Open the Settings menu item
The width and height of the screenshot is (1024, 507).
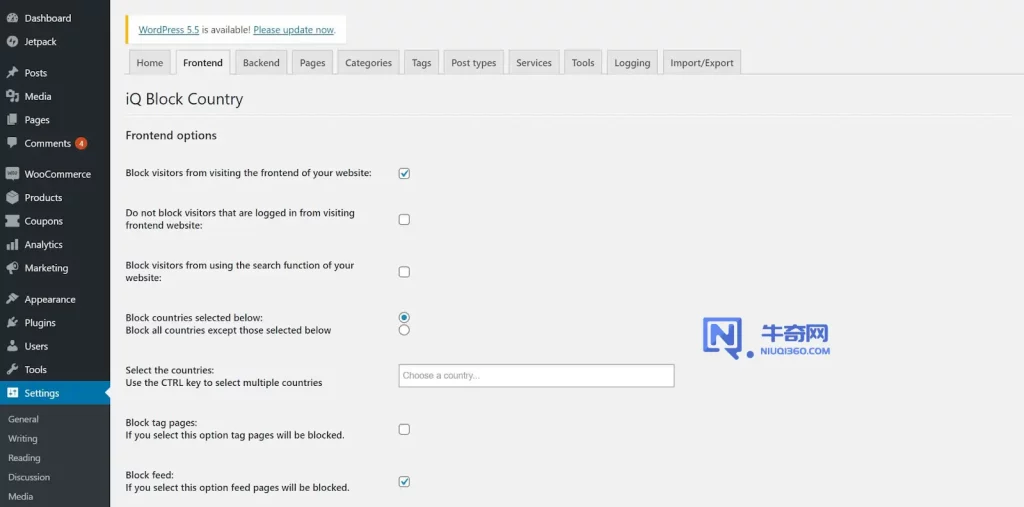tap(55, 393)
